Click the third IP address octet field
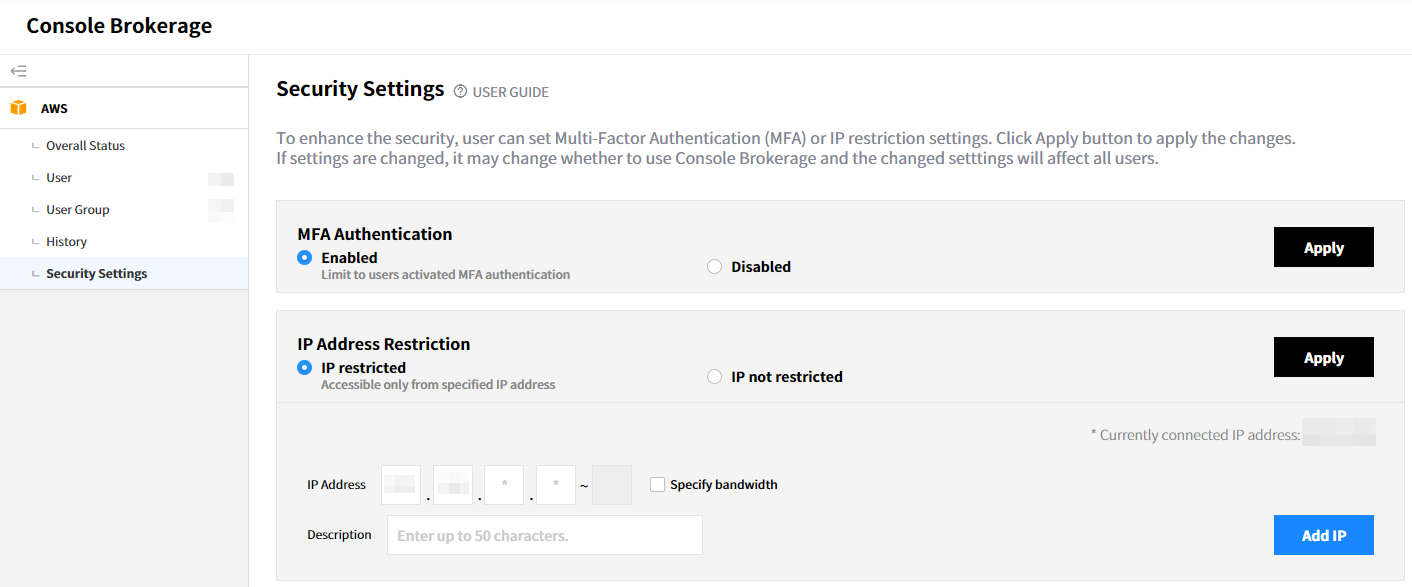The height and width of the screenshot is (587, 1412). click(x=504, y=485)
